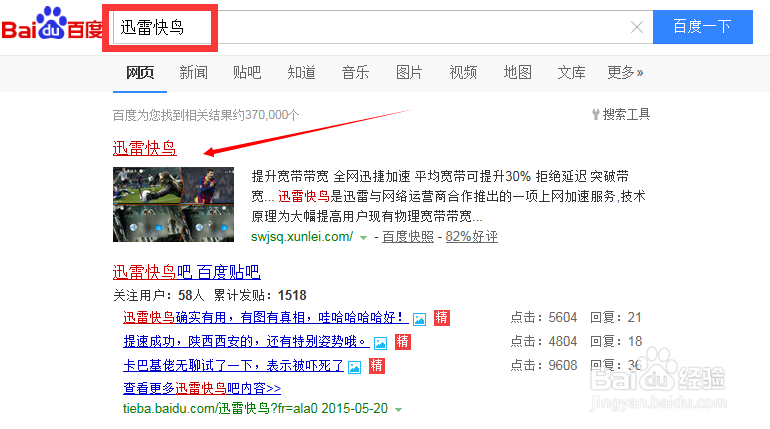Image resolution: width=770 pixels, height=429 pixels.
Task: Open the 音乐 tab
Action: point(355,73)
